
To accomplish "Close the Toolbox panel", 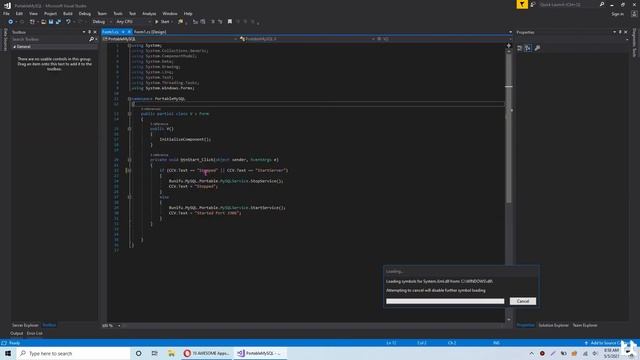I will point(95,32).
